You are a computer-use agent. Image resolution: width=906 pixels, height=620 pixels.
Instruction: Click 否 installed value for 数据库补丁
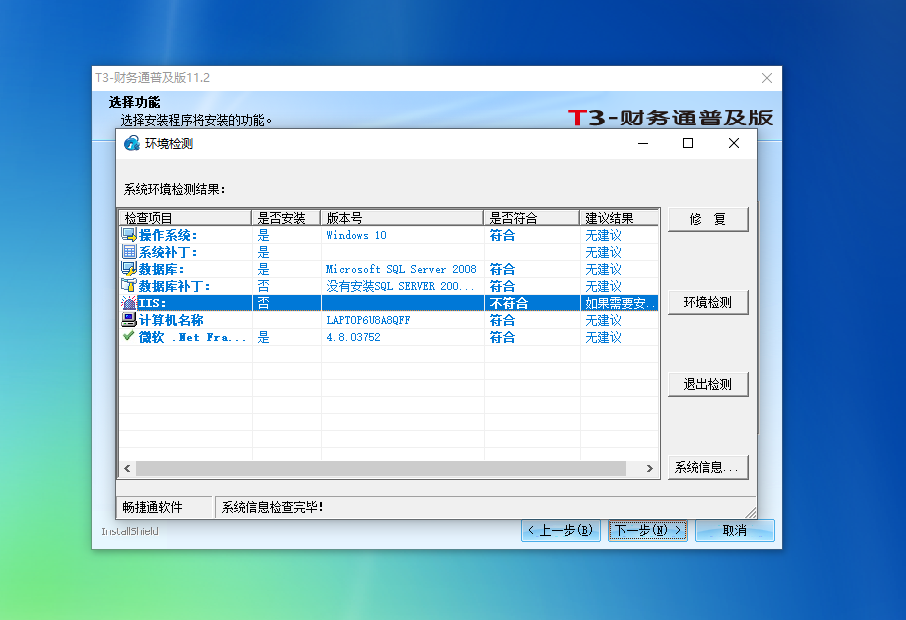click(x=263, y=286)
